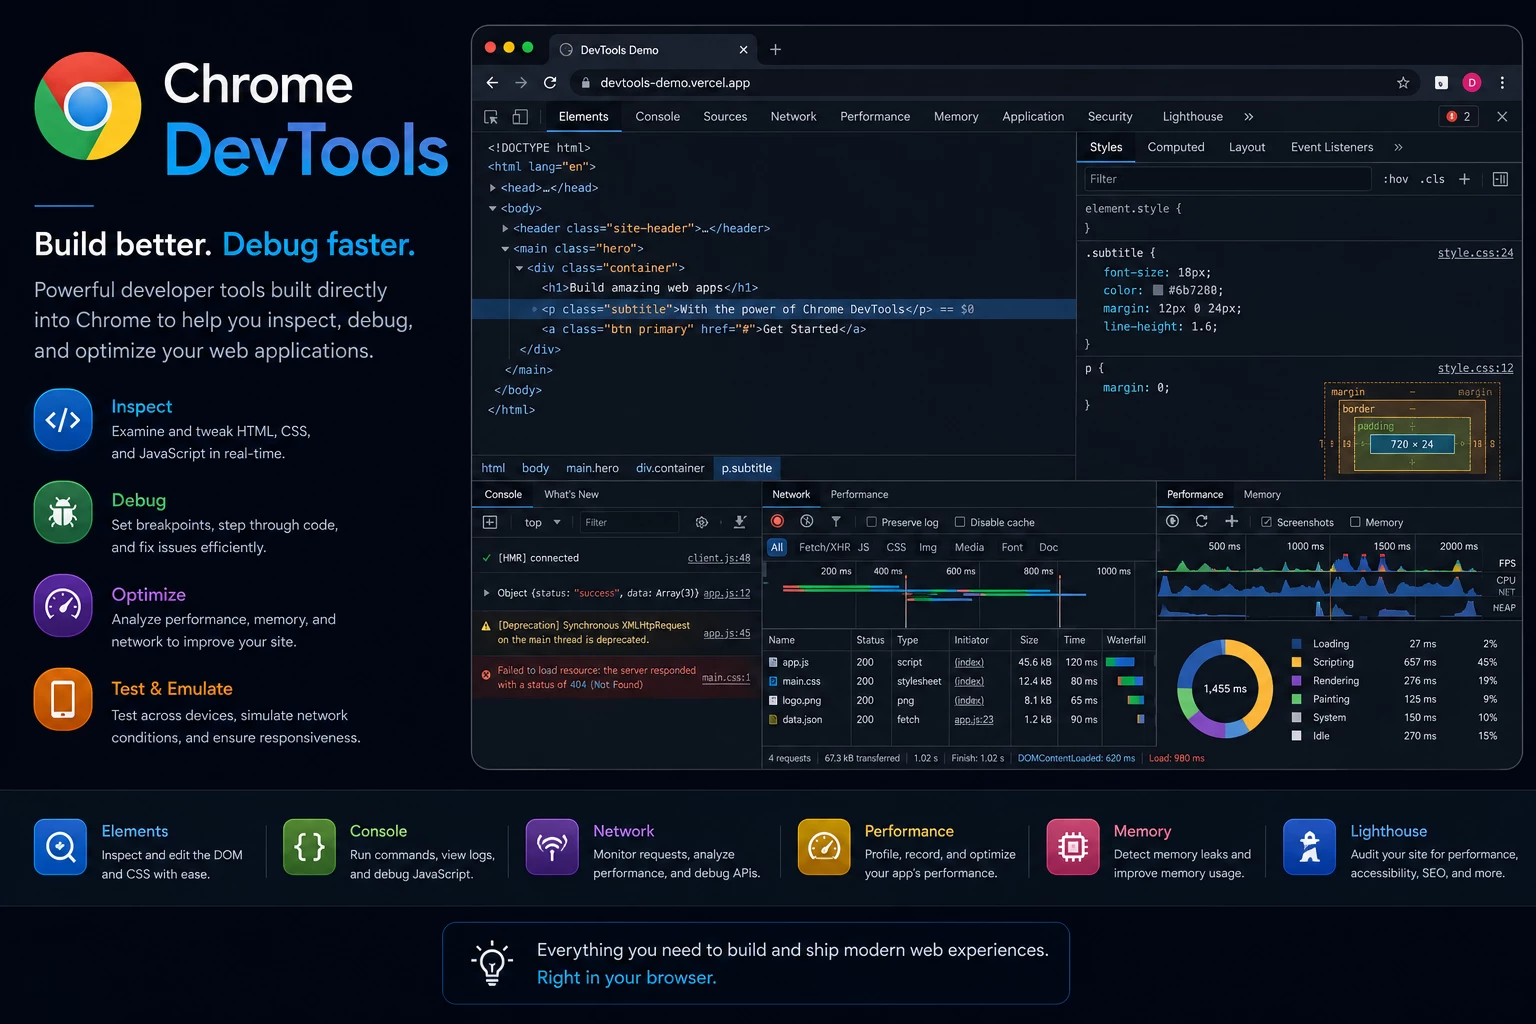Open Chrome three-dot menu

1502,83
